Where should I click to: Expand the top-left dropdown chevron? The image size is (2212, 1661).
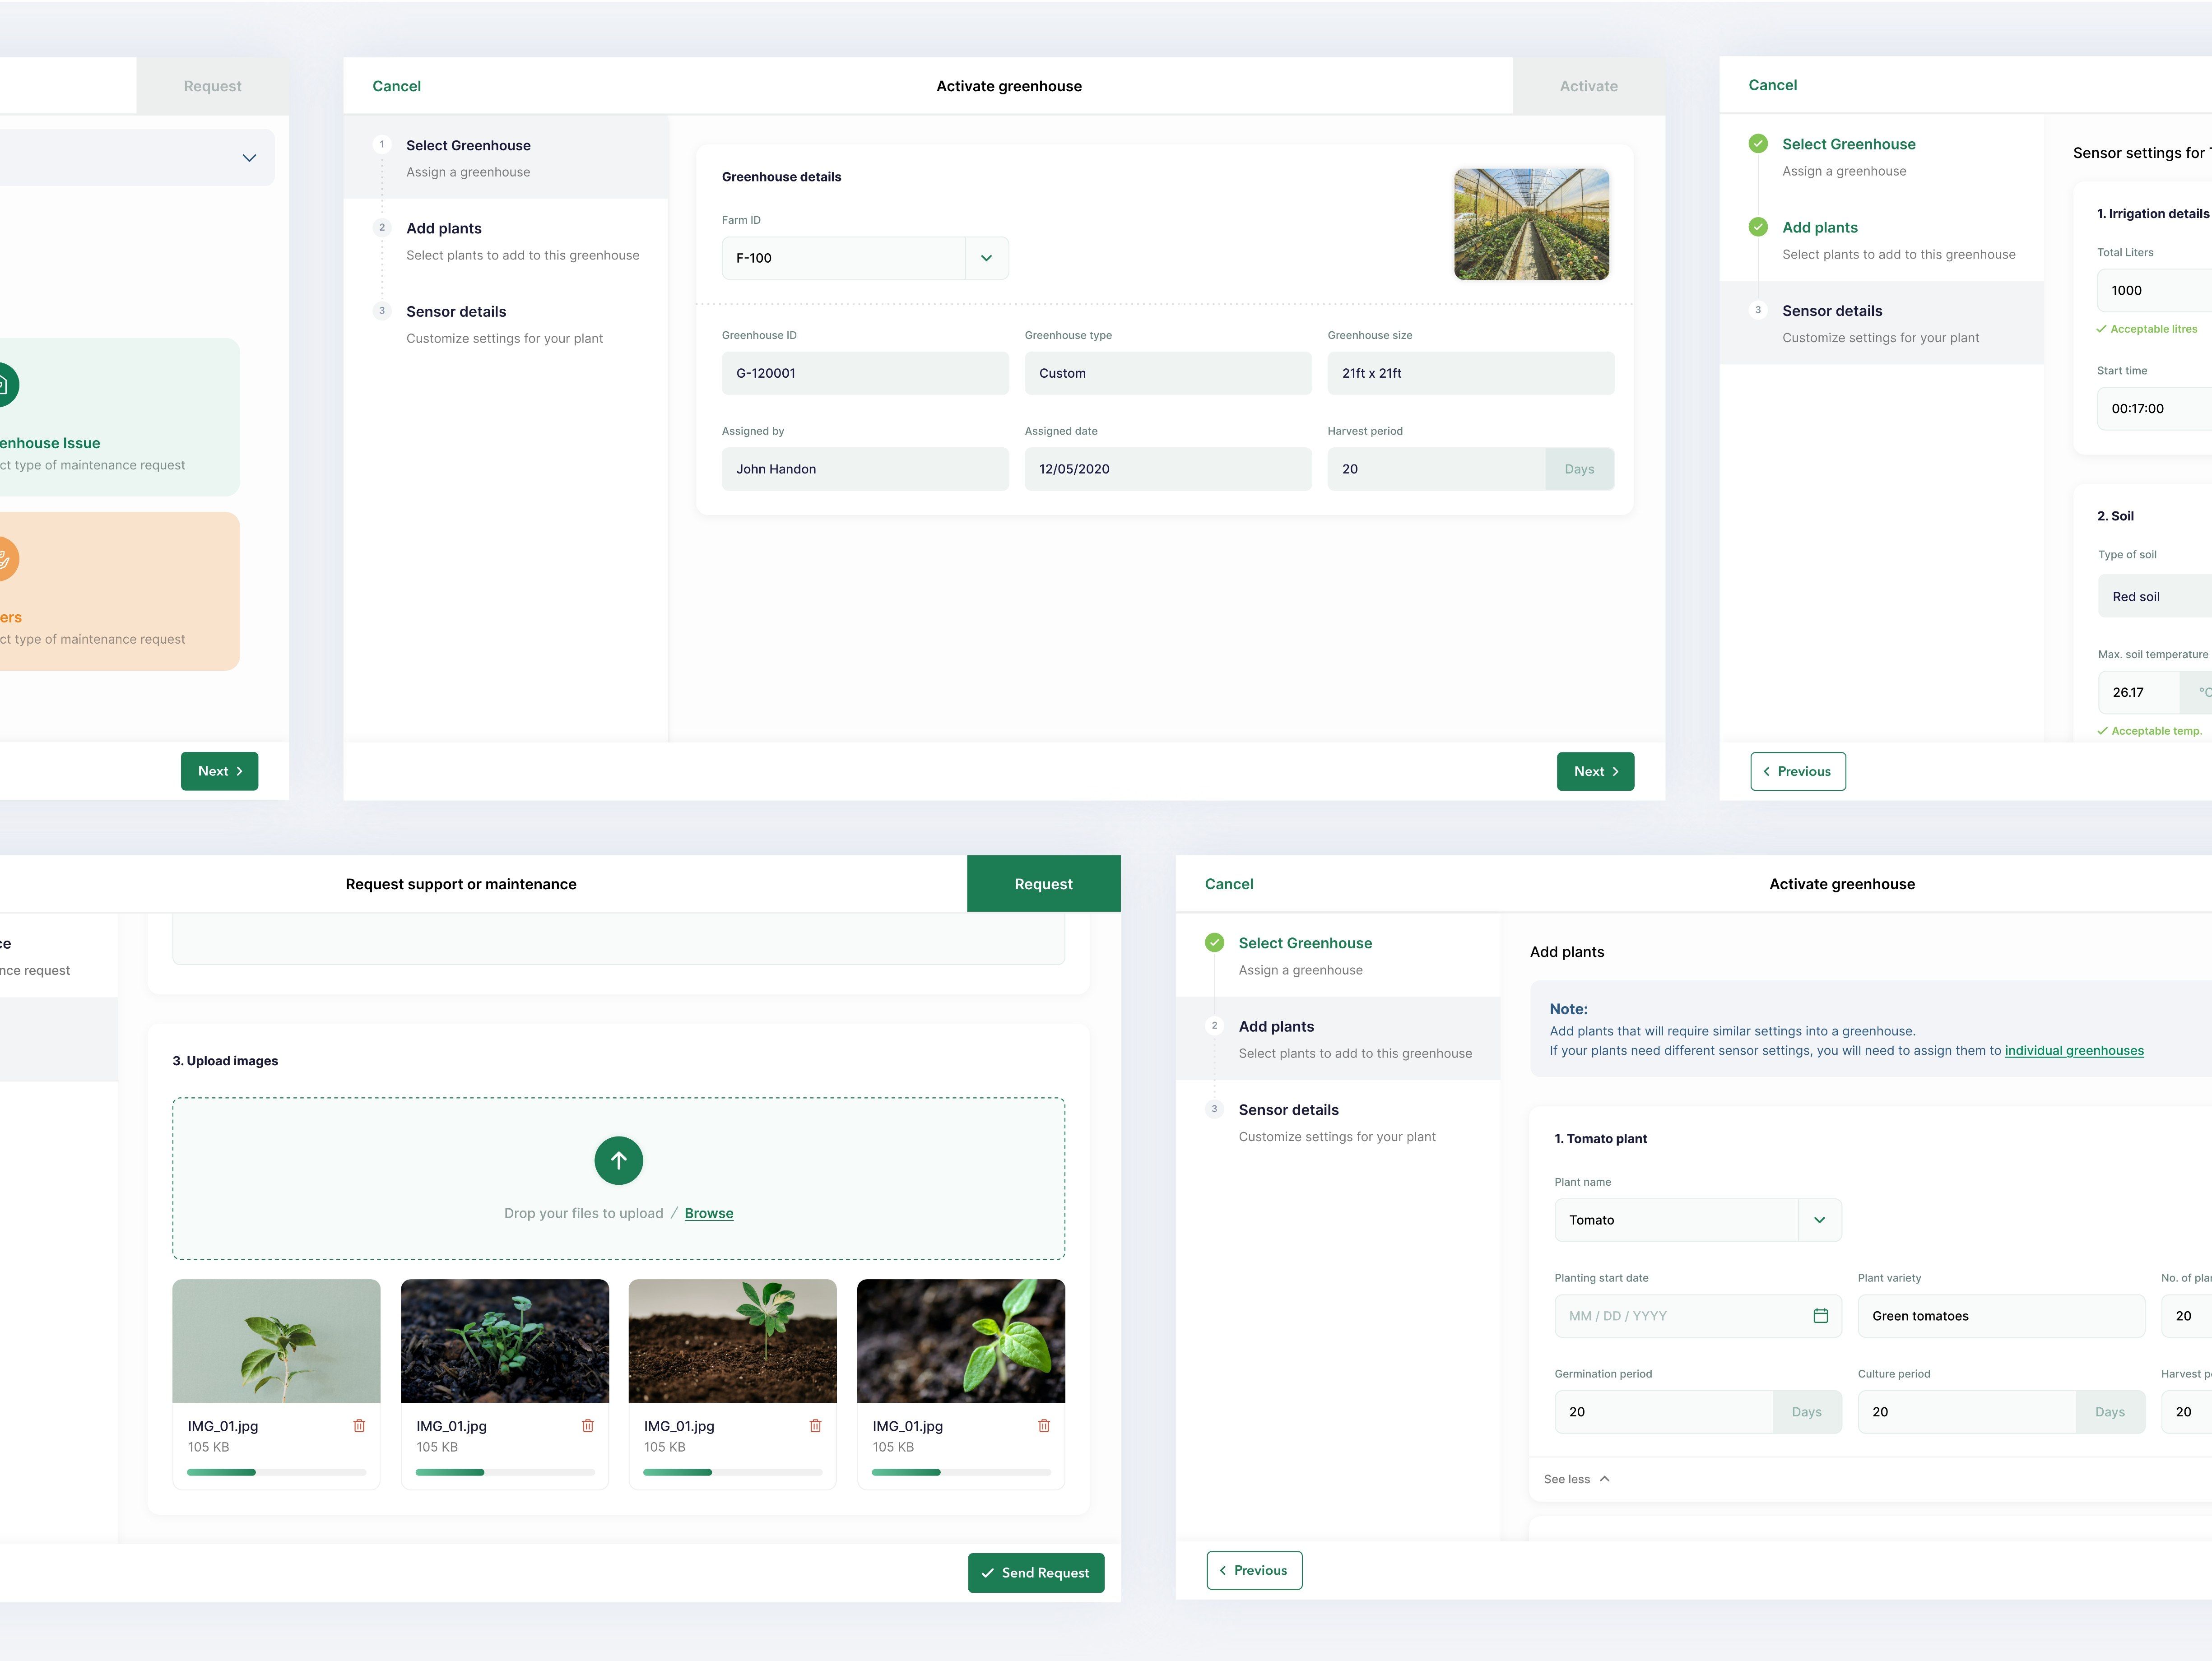pos(249,158)
